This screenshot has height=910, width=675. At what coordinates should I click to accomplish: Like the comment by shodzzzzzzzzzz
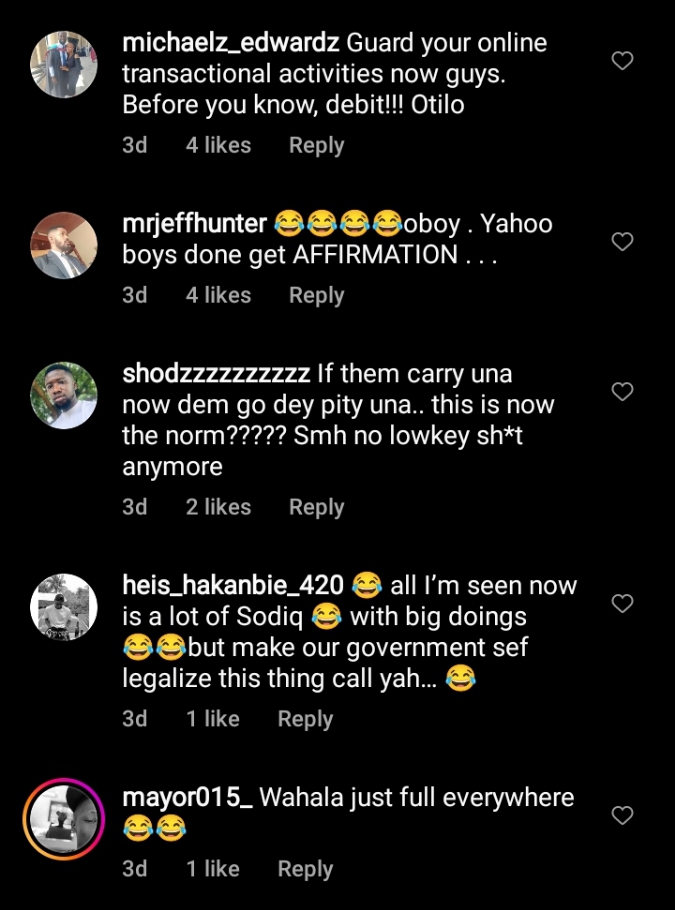pyautogui.click(x=622, y=391)
